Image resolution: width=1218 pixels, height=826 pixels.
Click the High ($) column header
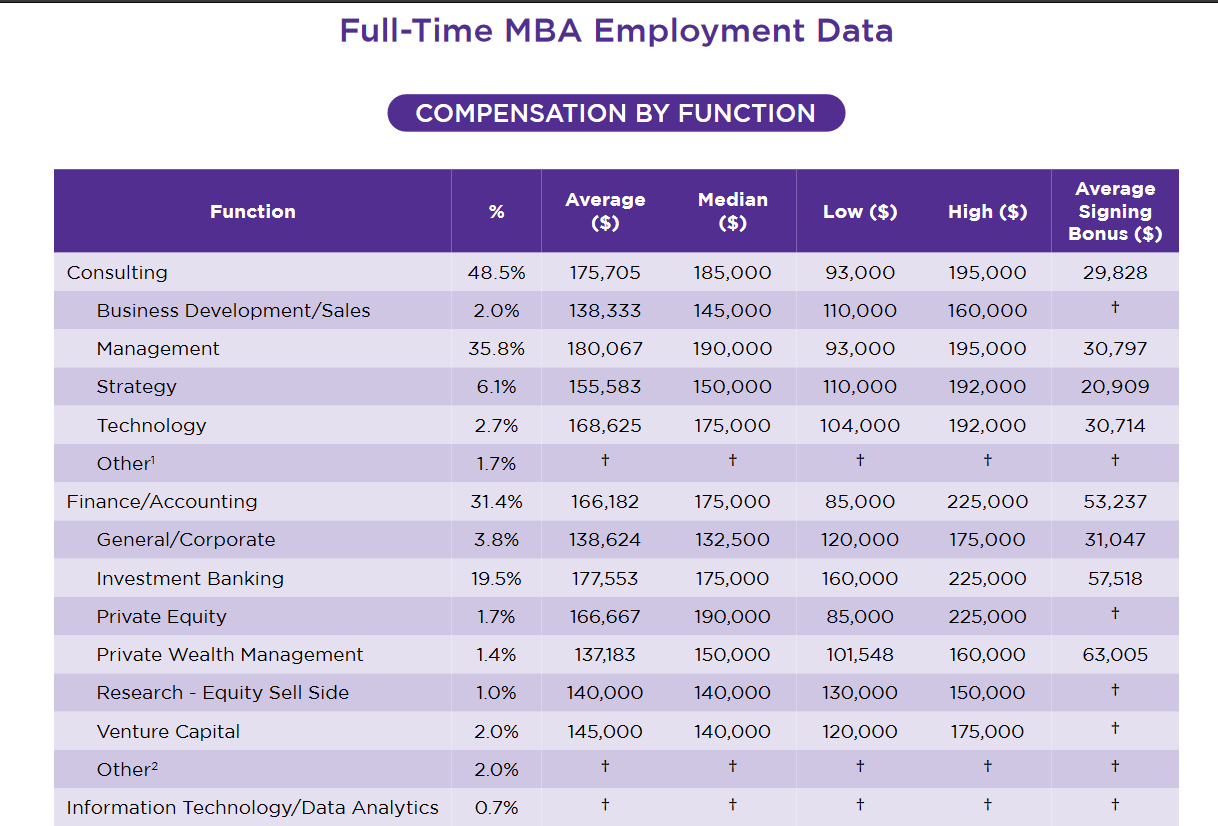[x=987, y=211]
